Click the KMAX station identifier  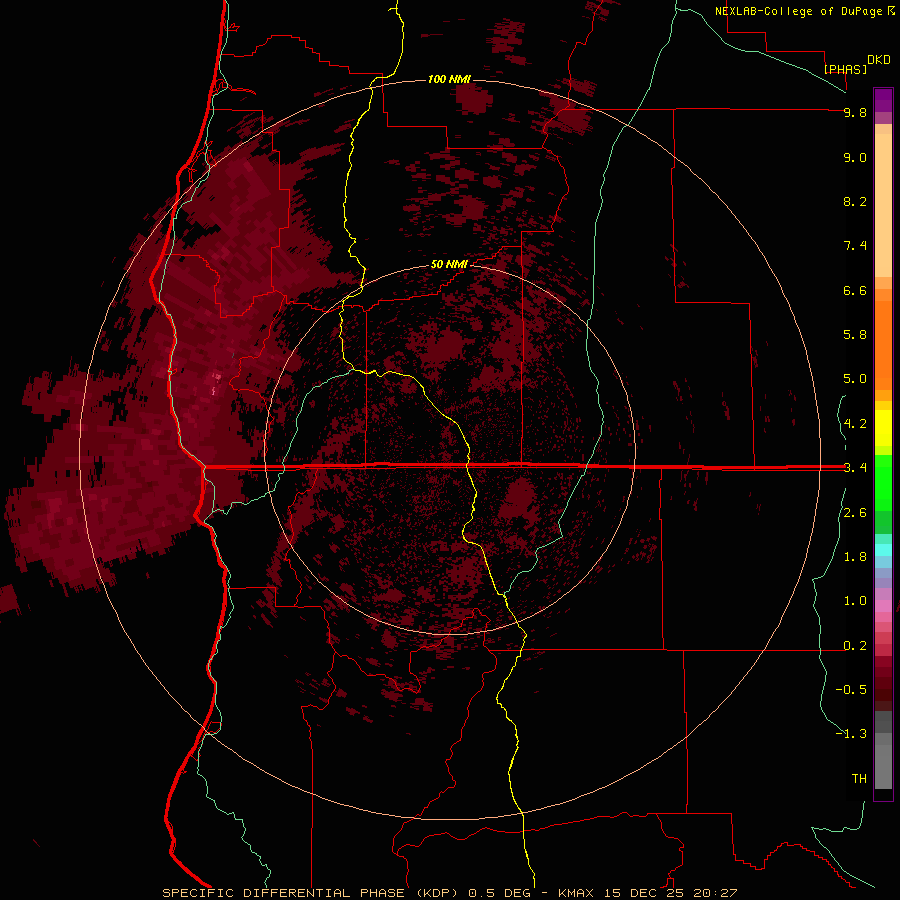click(x=578, y=893)
